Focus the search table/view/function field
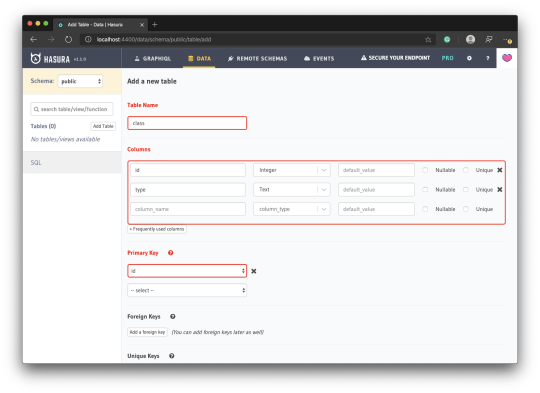540x393 pixels. coord(72,109)
